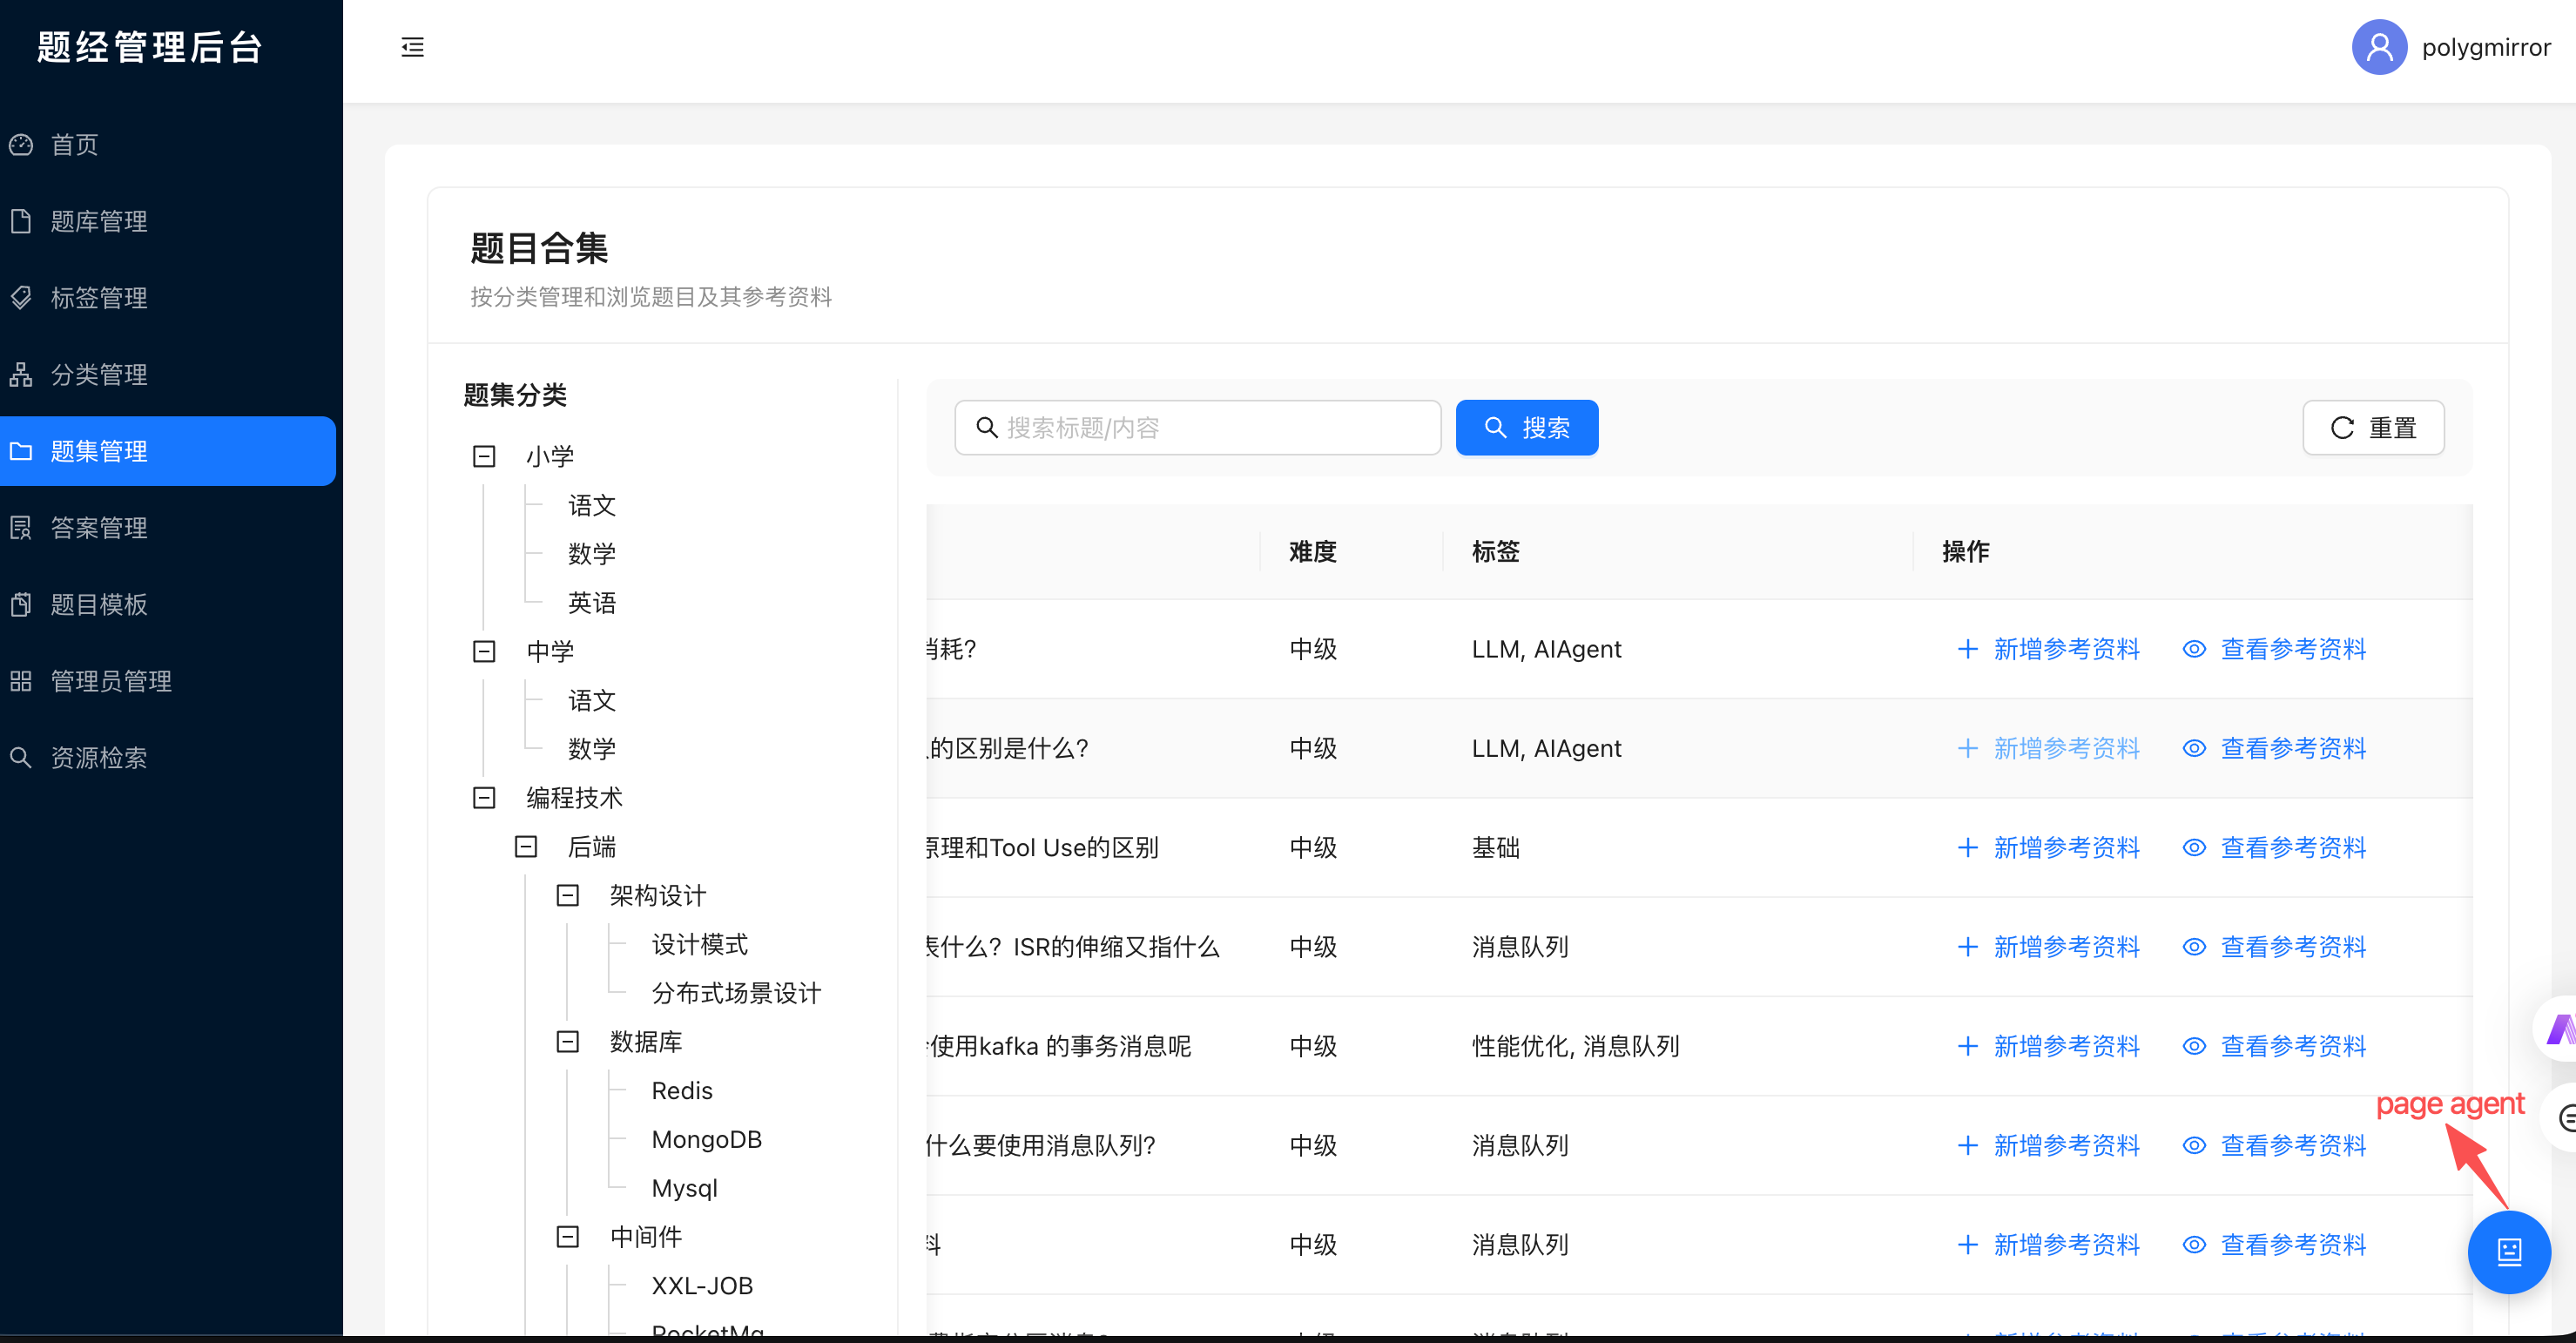The width and height of the screenshot is (2576, 1343).
Task: Collapse the 小学 tree node
Action: pos(484,456)
